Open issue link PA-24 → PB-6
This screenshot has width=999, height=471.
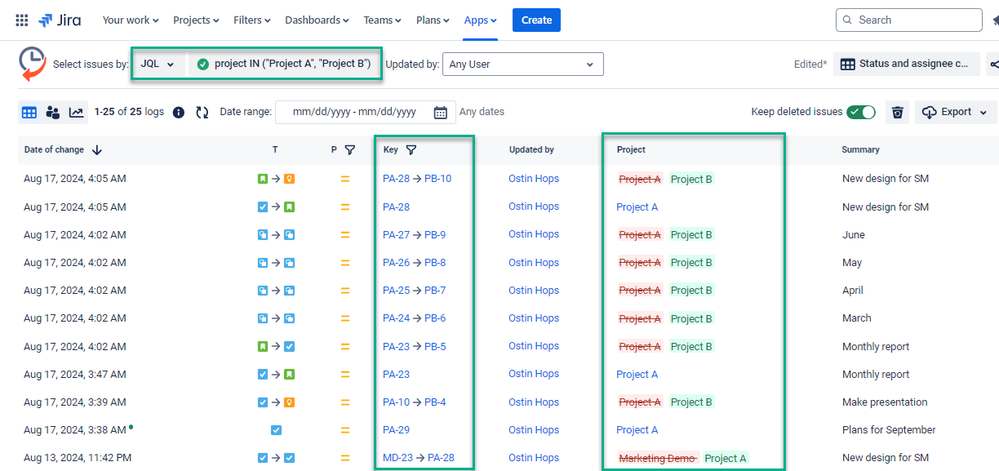[414, 318]
